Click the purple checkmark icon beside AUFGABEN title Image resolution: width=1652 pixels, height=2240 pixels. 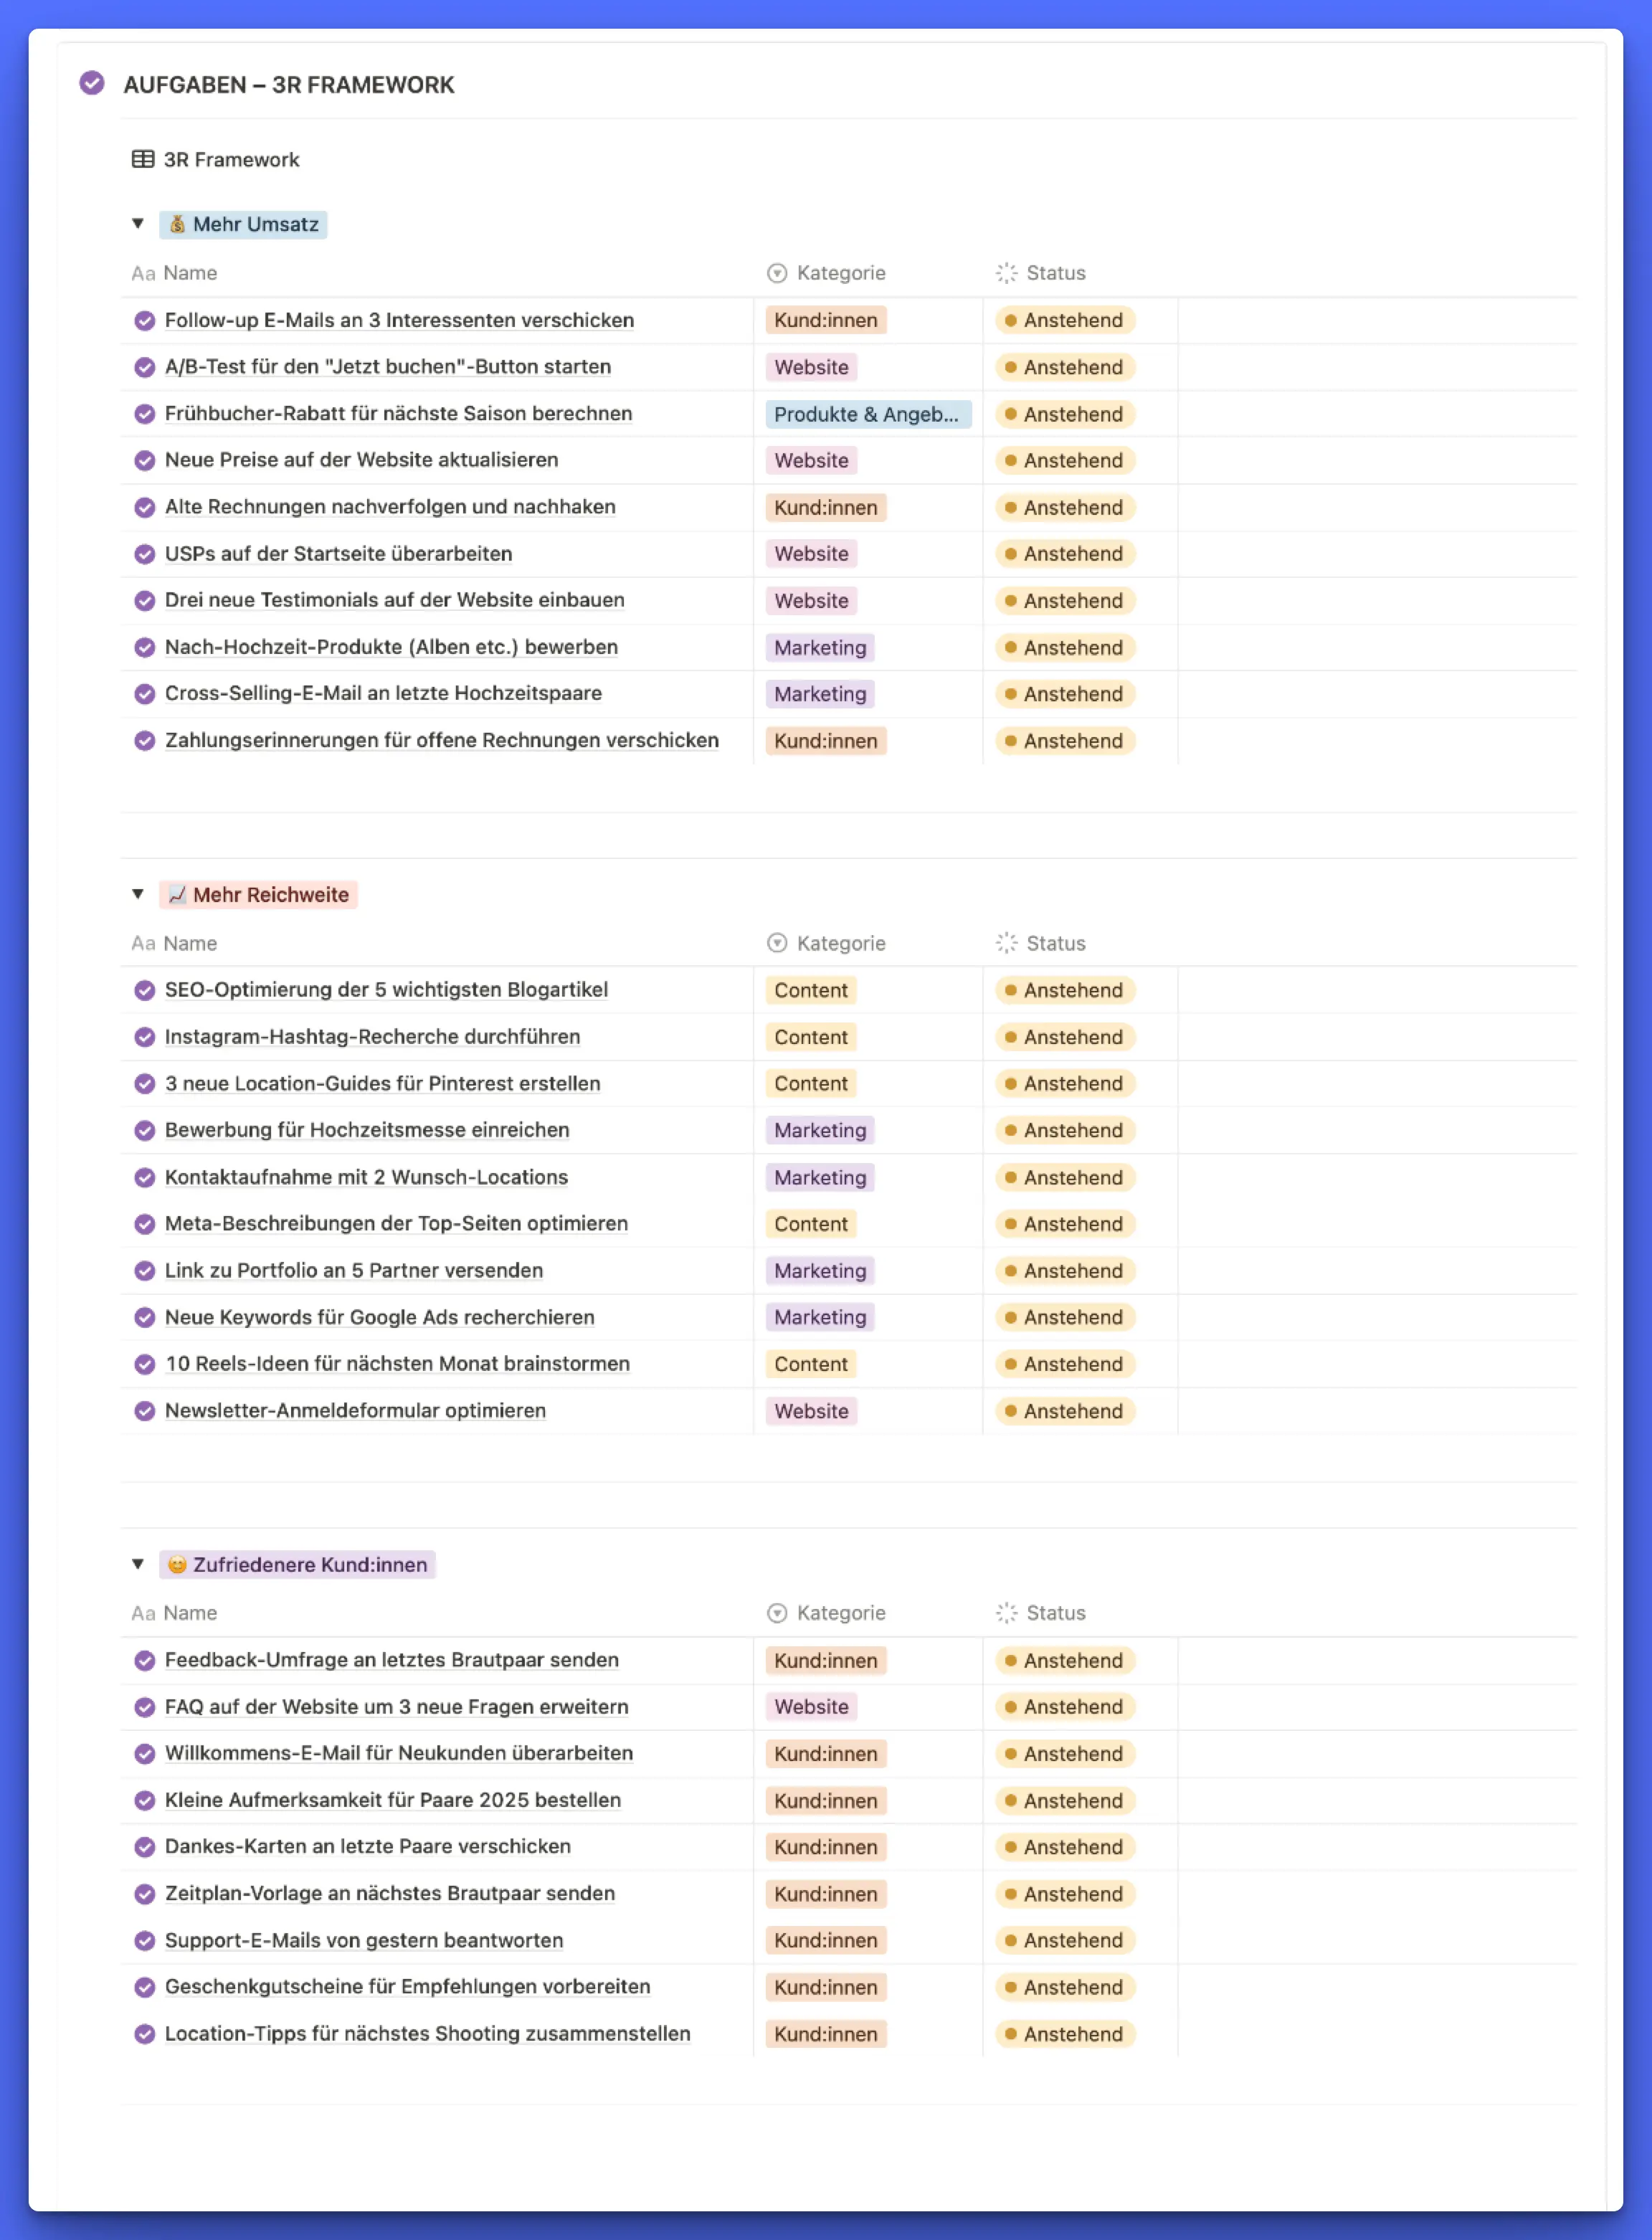92,83
